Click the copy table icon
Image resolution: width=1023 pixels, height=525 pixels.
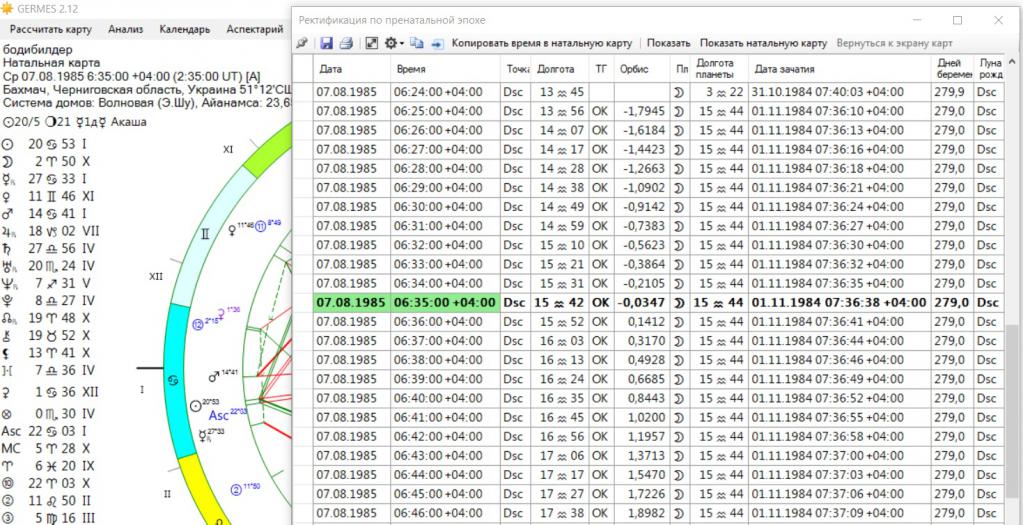(416, 43)
